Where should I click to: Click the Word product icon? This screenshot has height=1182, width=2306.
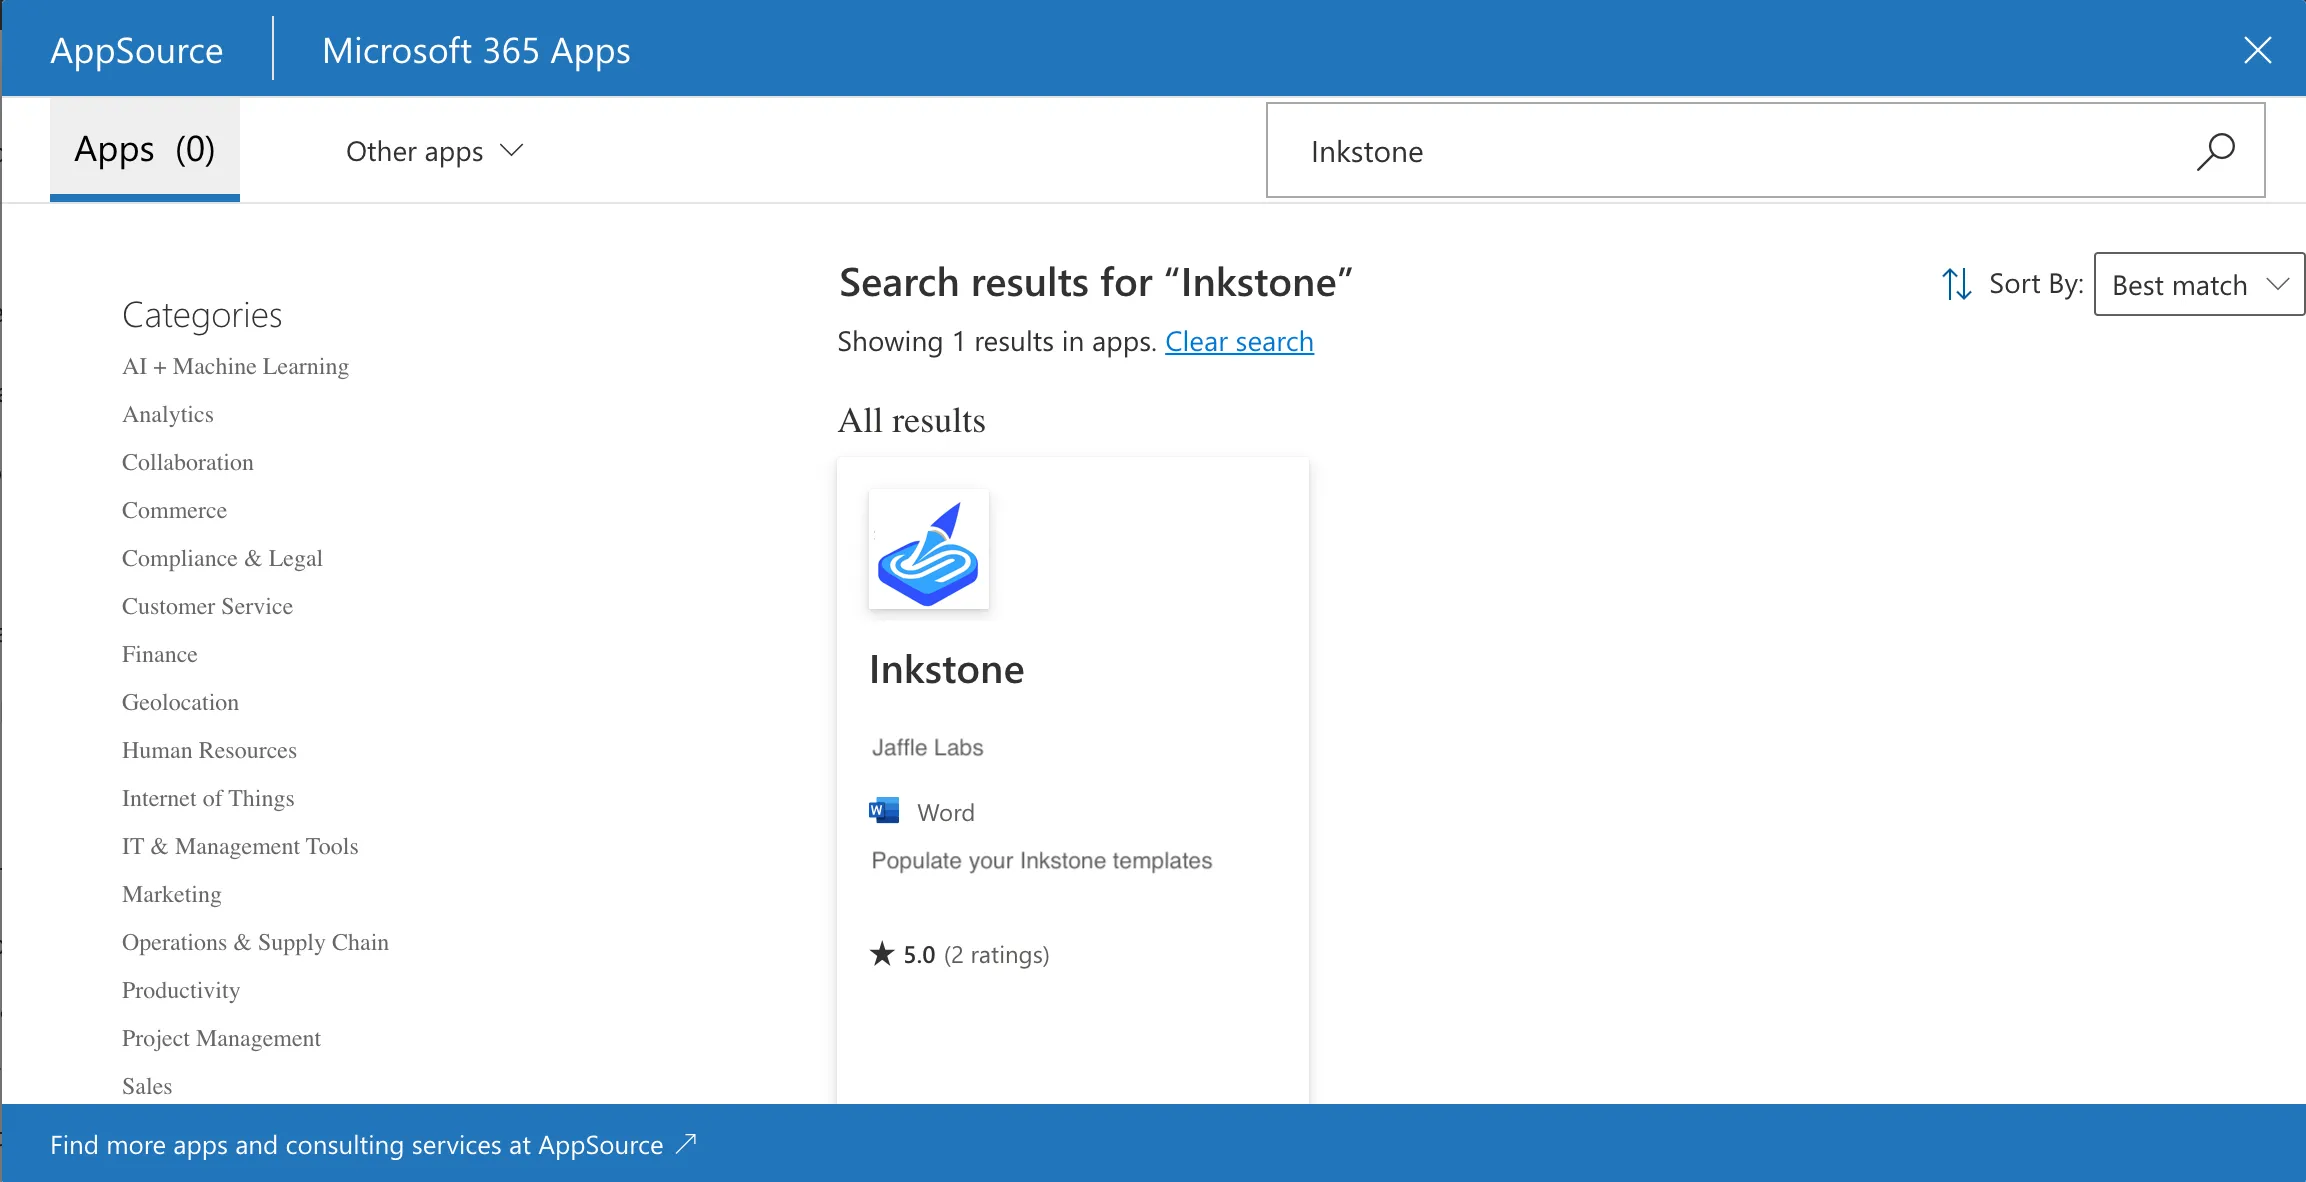point(884,811)
